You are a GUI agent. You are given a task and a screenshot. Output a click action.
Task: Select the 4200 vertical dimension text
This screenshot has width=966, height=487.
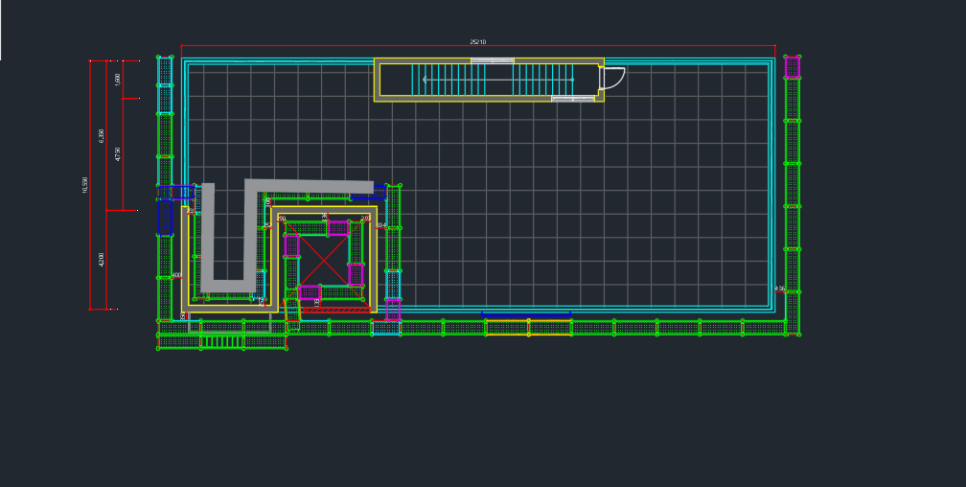click(102, 260)
